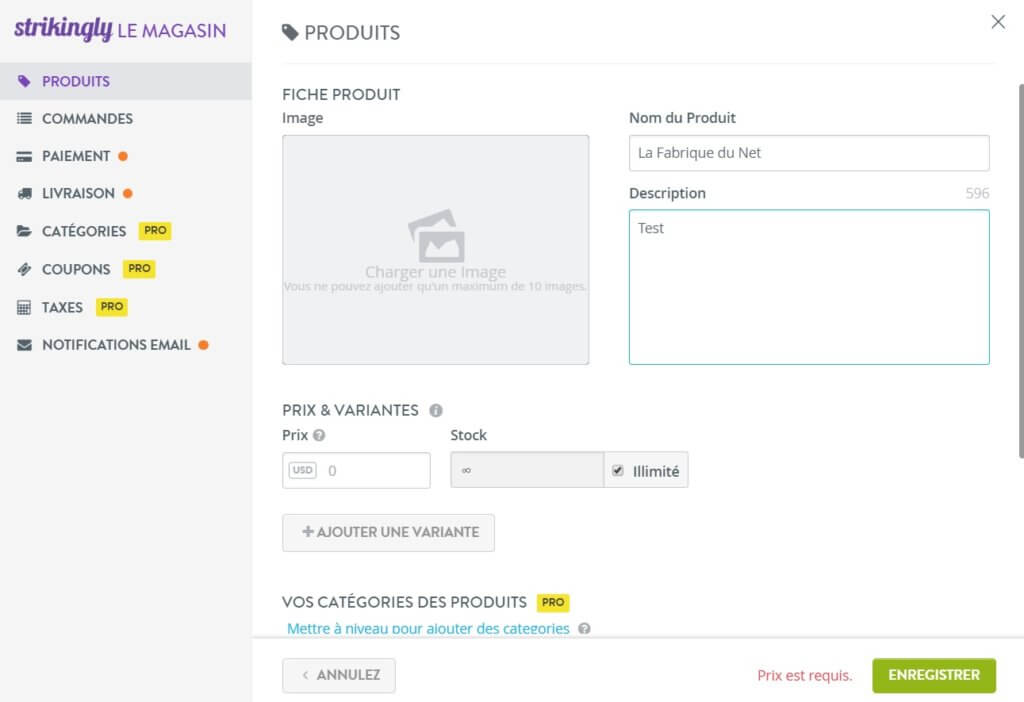Click the Annulez back button
The image size is (1024, 702).
(339, 675)
